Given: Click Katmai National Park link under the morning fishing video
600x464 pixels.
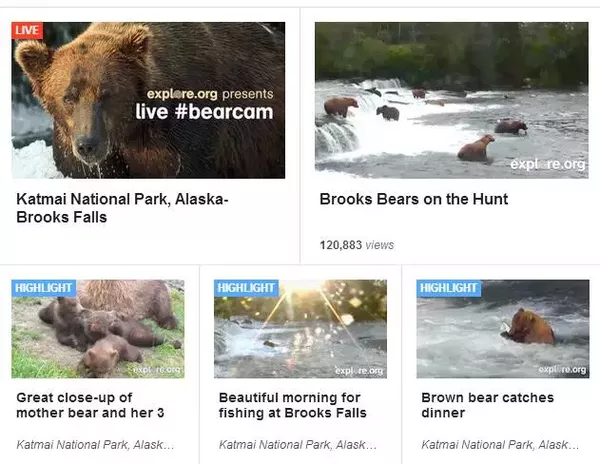Looking at the screenshot, I should coord(298,445).
